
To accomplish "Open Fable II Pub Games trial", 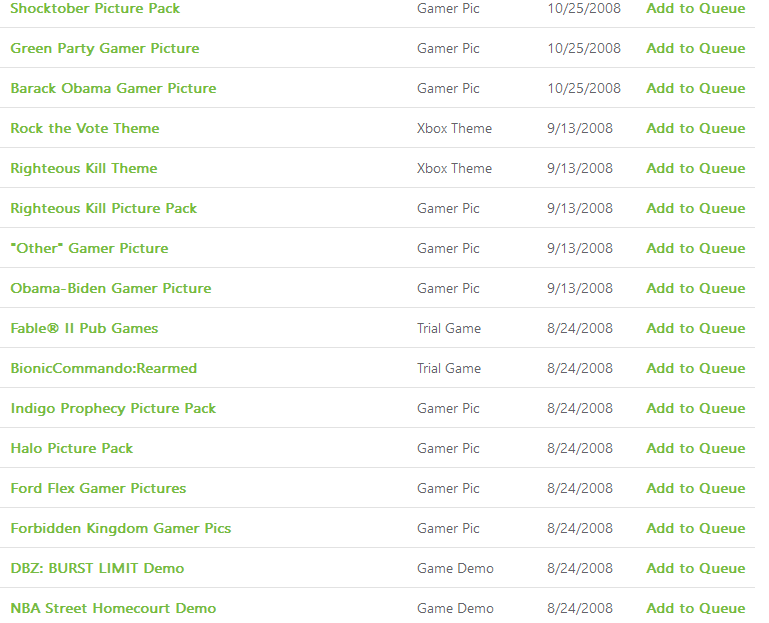I will pyautogui.click(x=84, y=328).
